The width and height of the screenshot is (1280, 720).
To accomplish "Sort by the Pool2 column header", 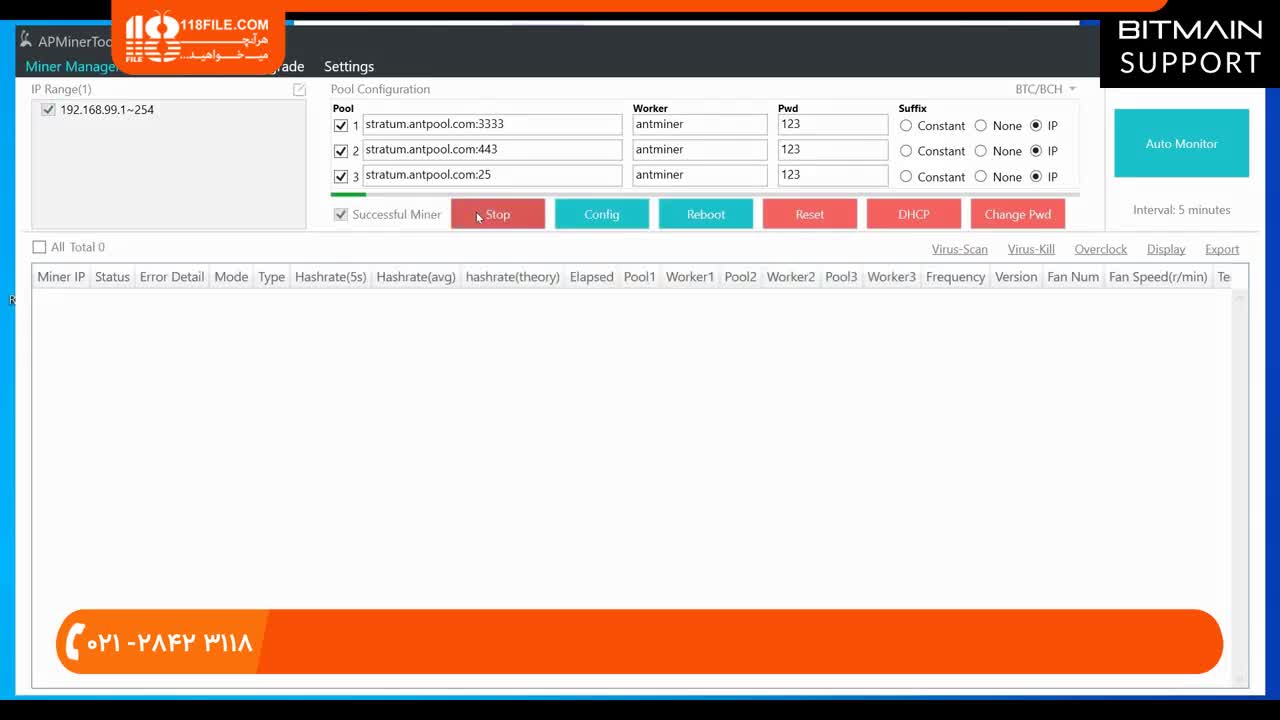I will point(741,277).
